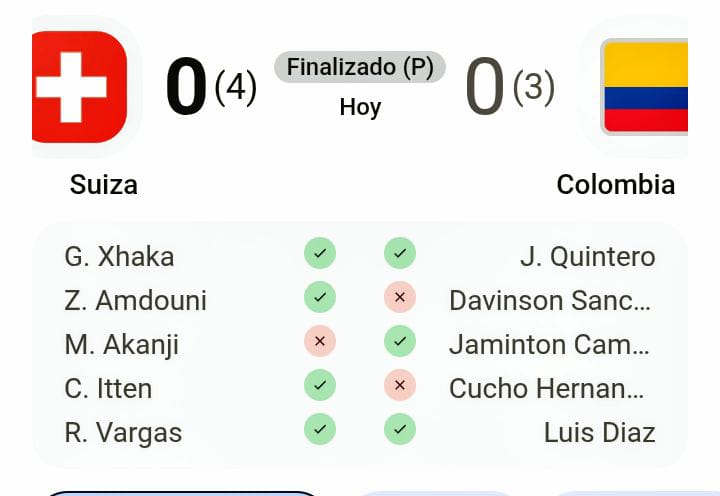This screenshot has width=720, height=496.
Task: Select Jaminton Campaz's scored penalty checkmark
Action: [x=400, y=341]
